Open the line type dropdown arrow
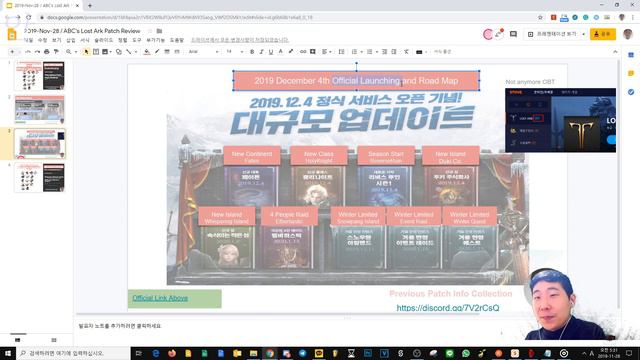 (136, 52)
